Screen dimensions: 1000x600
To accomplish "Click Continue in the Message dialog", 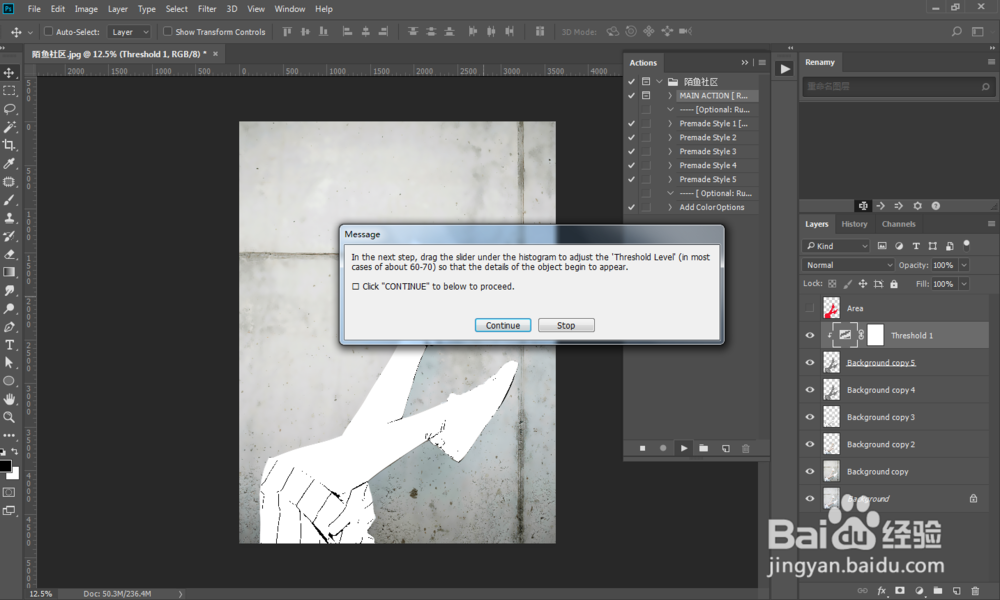I will [x=503, y=326].
